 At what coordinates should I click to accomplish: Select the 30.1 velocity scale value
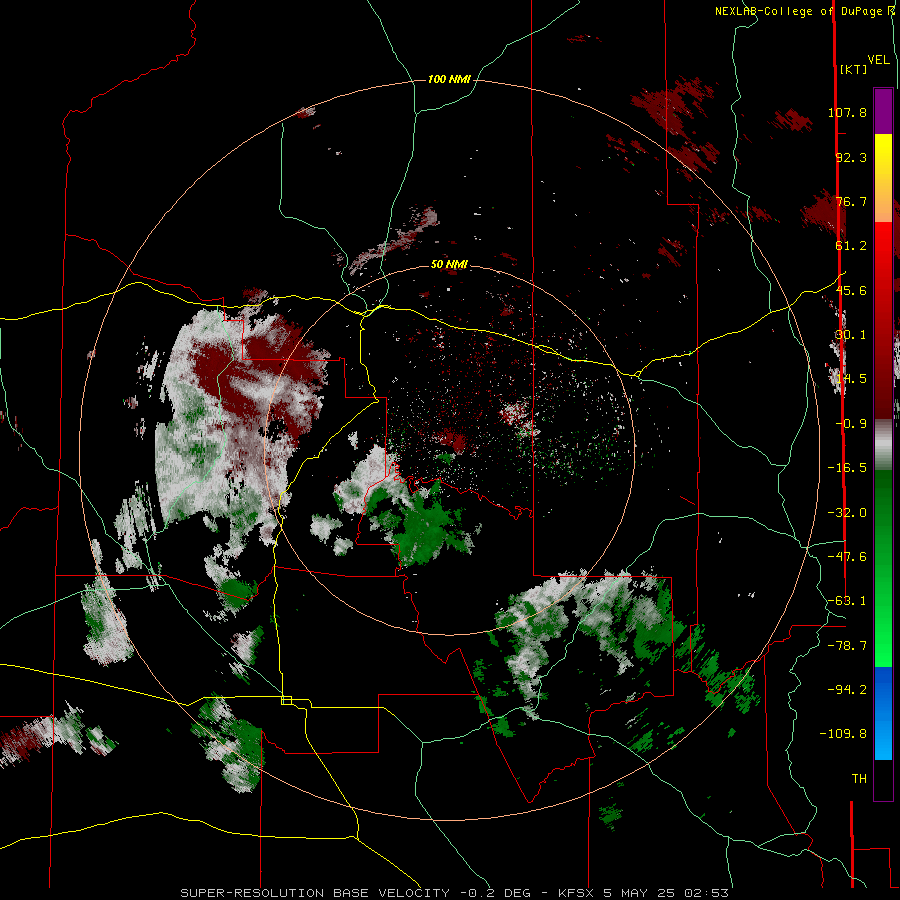(x=851, y=335)
